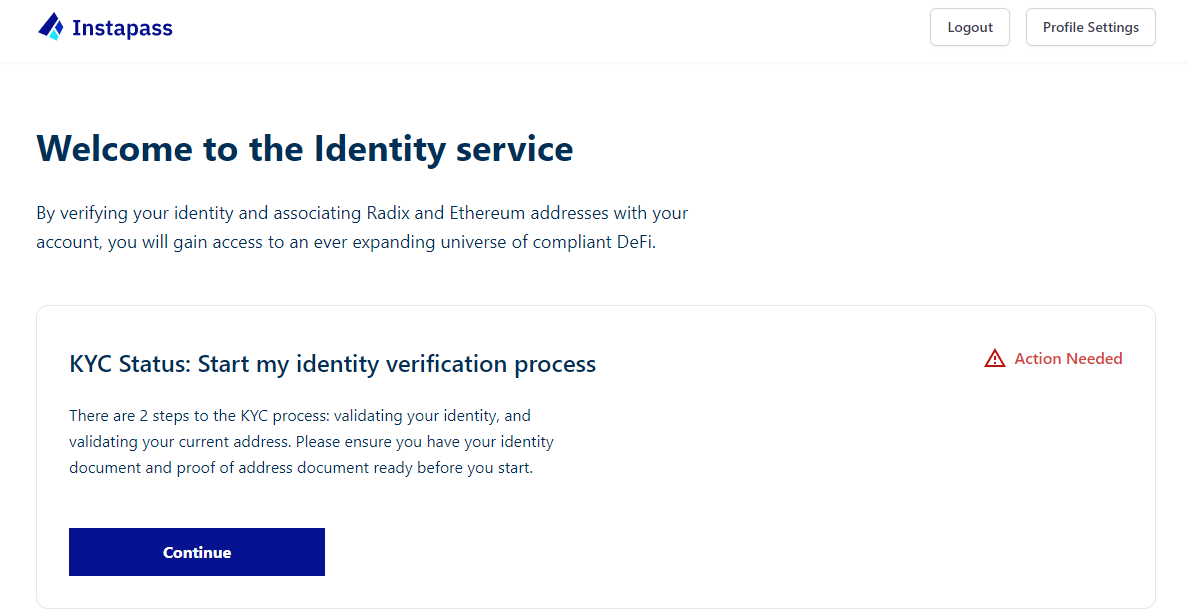Image resolution: width=1188 pixels, height=614 pixels.
Task: Click the word DeFi ending the intro paragraph
Action: 635,242
